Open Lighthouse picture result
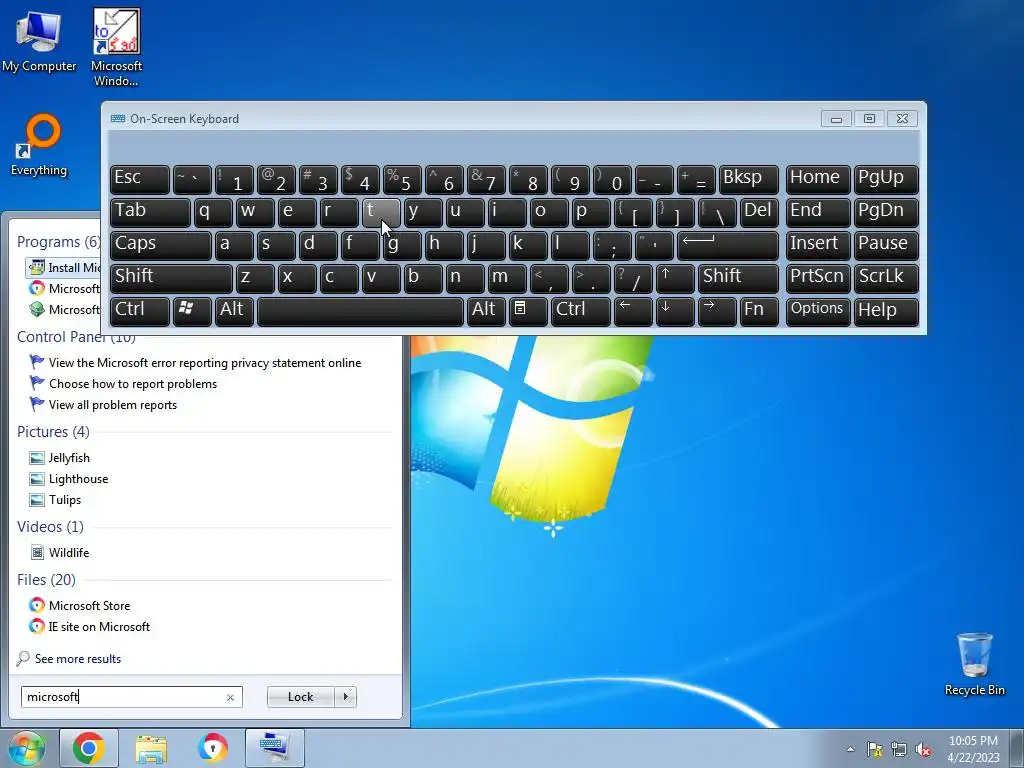Image resolution: width=1024 pixels, height=768 pixels. pos(78,479)
